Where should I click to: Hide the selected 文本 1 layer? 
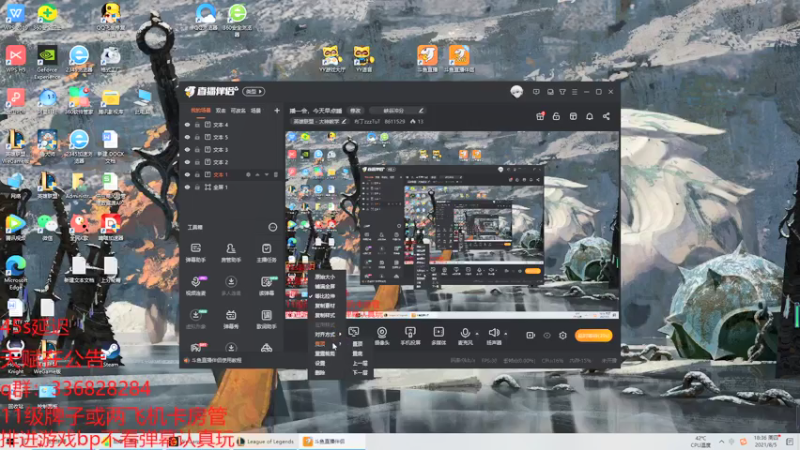coord(187,174)
